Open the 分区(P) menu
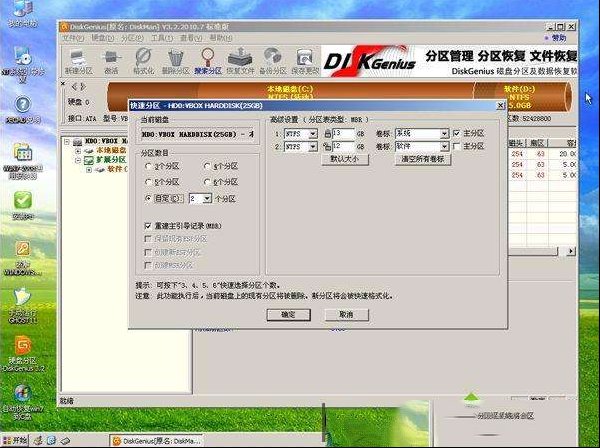This screenshot has height=448, width=600. point(132,38)
